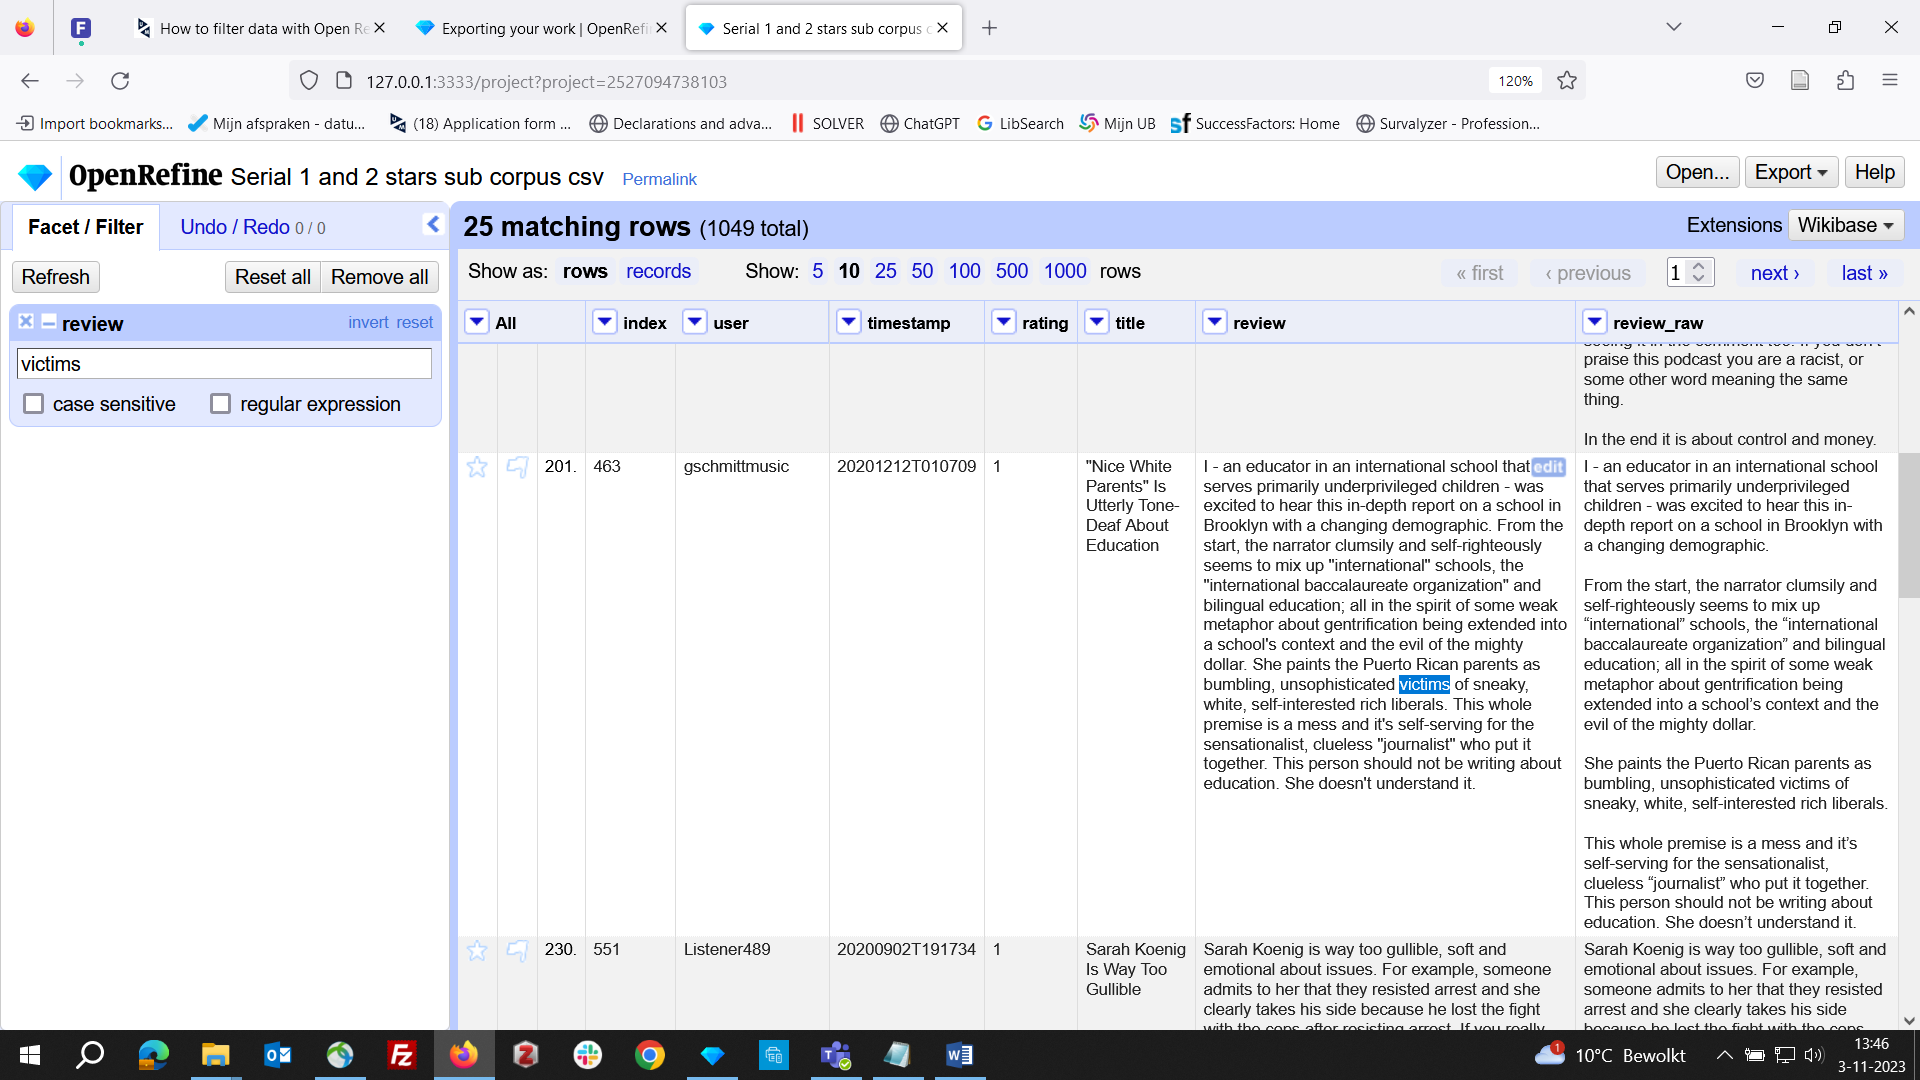Viewport: 1920px width, 1080px height.
Task: Open the All column dropdown menu
Action: pos(477,322)
